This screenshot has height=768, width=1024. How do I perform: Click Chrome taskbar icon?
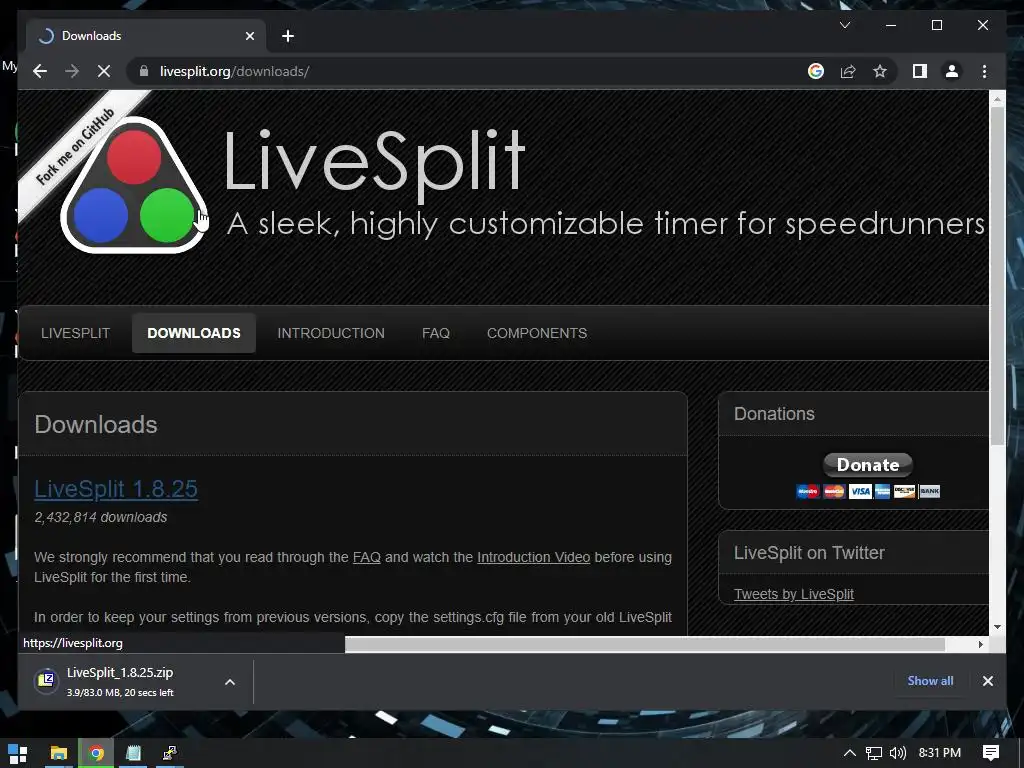click(x=96, y=753)
